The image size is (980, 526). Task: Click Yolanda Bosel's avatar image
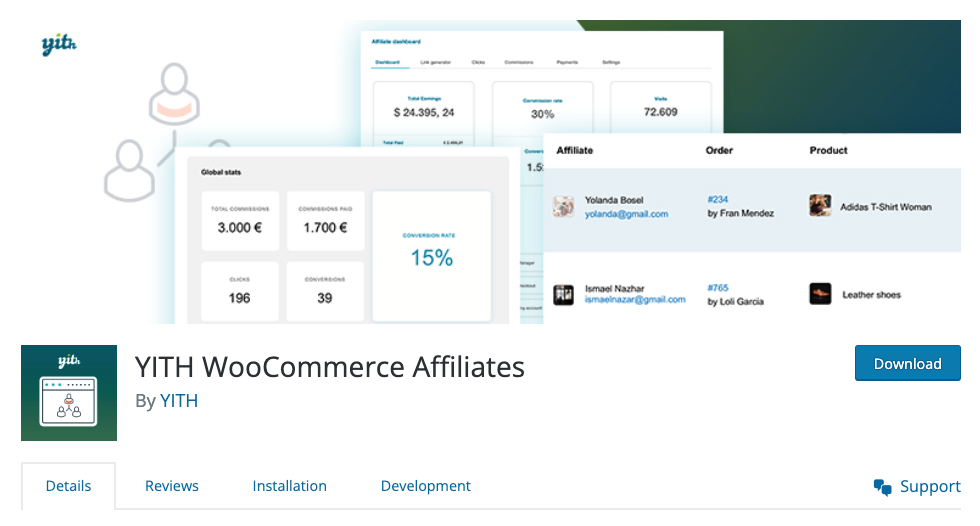tap(564, 206)
